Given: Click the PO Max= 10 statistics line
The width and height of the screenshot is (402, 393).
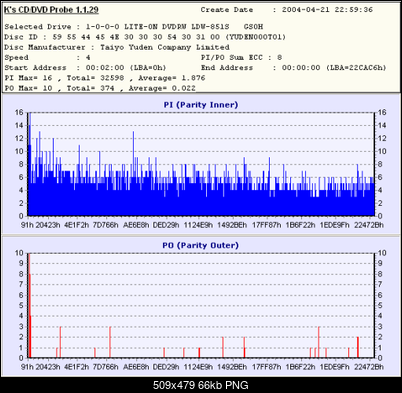Looking at the screenshot, I should pos(100,88).
